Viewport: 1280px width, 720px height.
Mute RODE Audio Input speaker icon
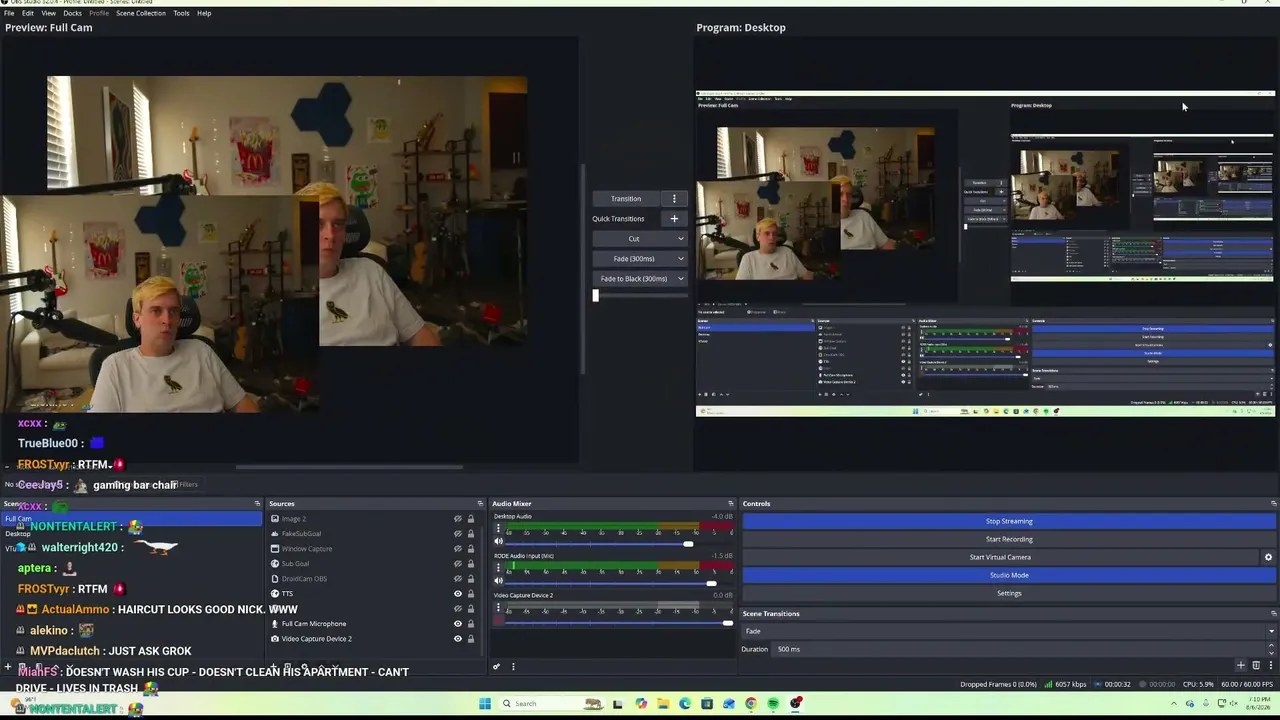pyautogui.click(x=499, y=580)
